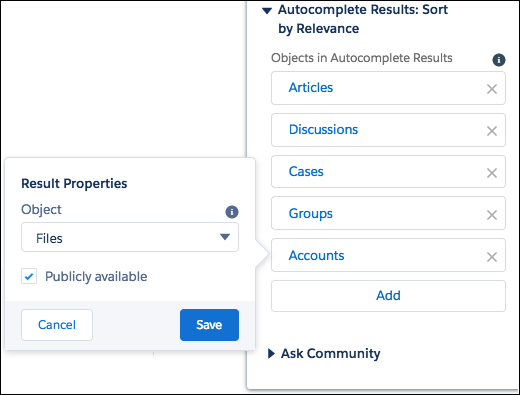Remove Accounts from autocomplete results

(x=492, y=257)
